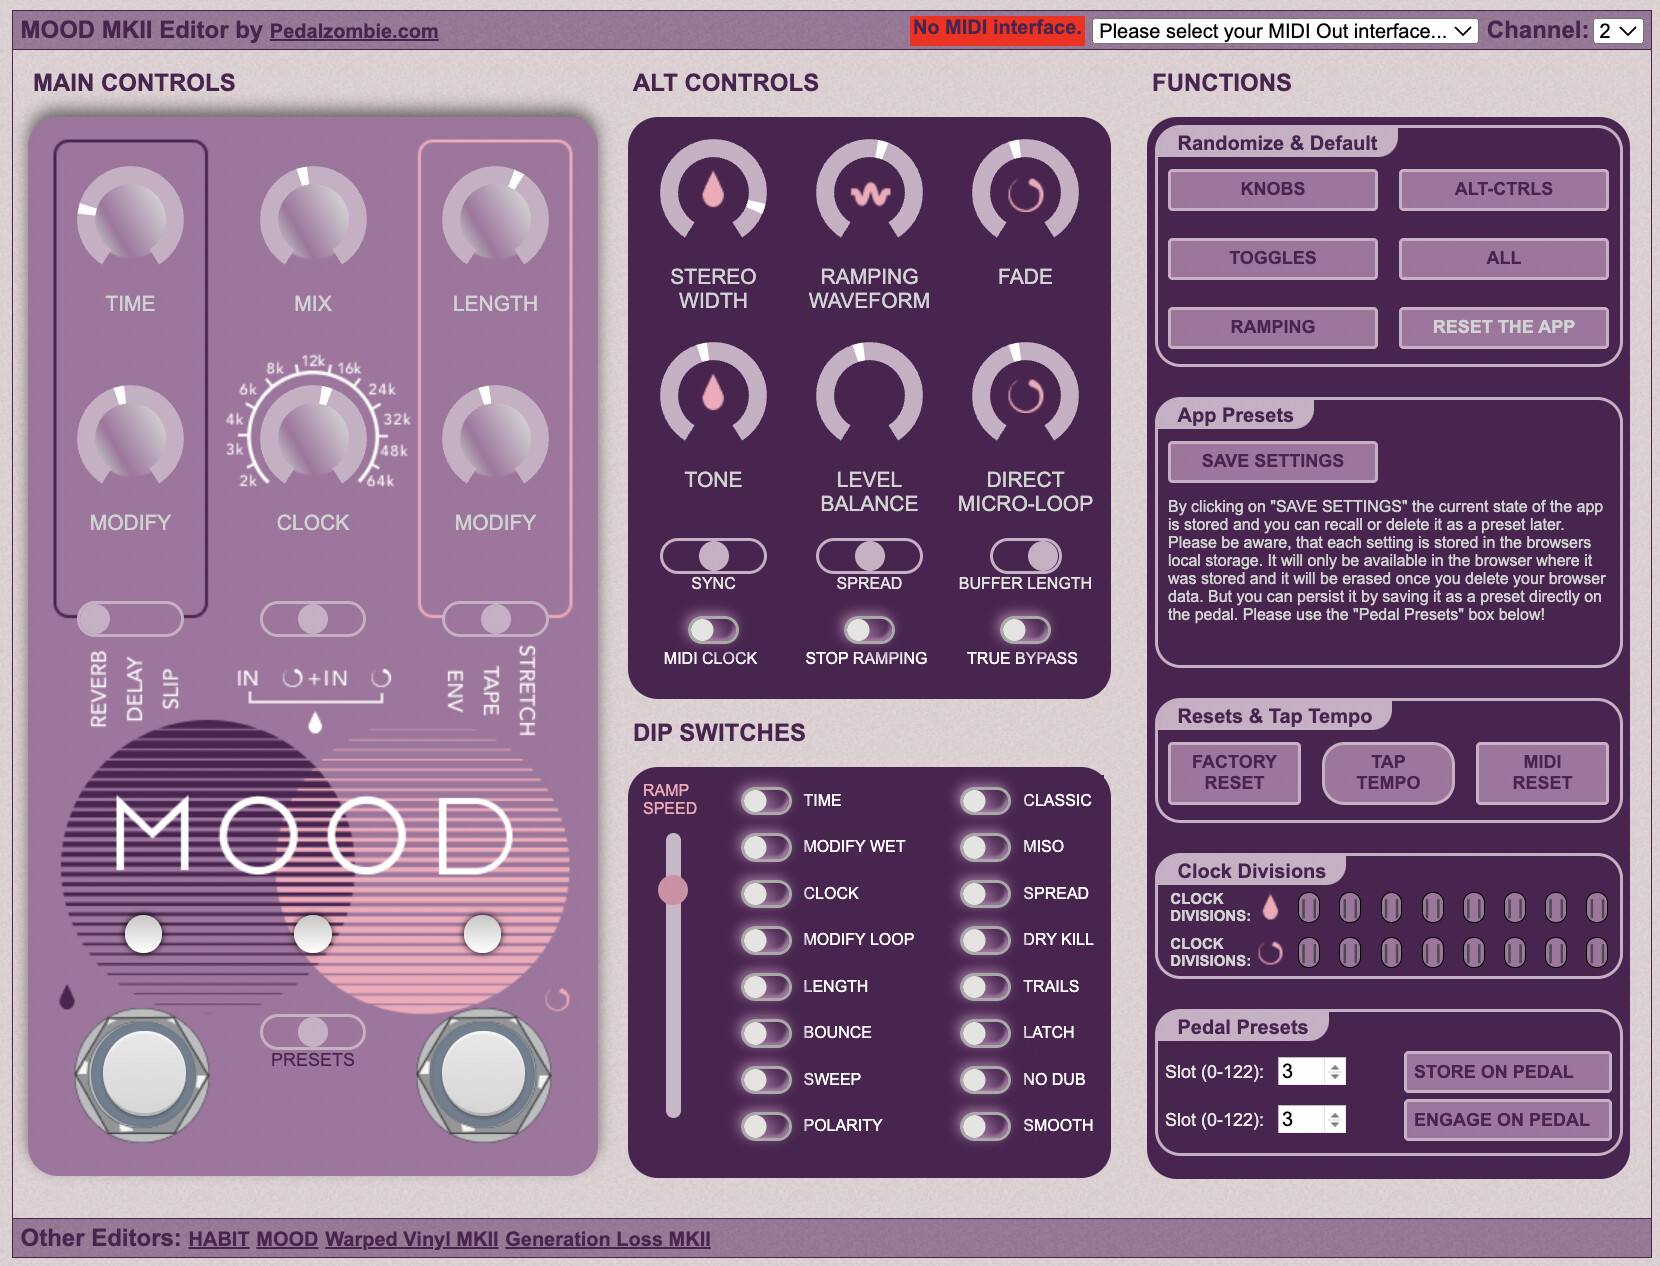Click the Store slot number input field

[x=1311, y=1072]
